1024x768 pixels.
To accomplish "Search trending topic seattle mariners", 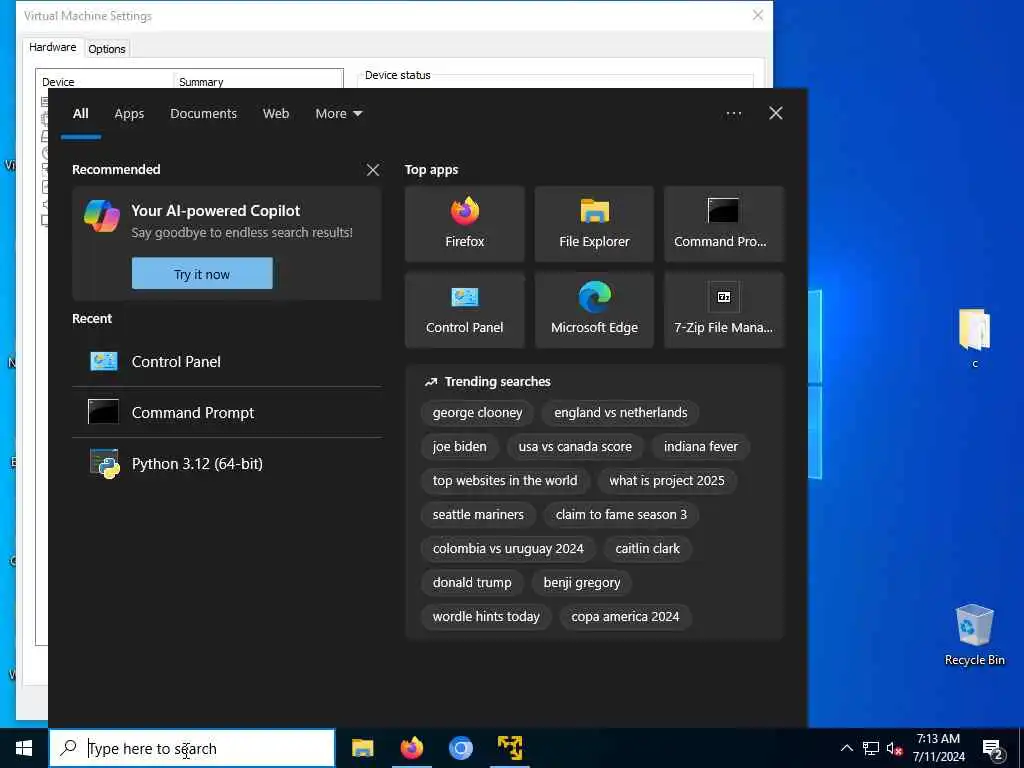I will (478, 515).
